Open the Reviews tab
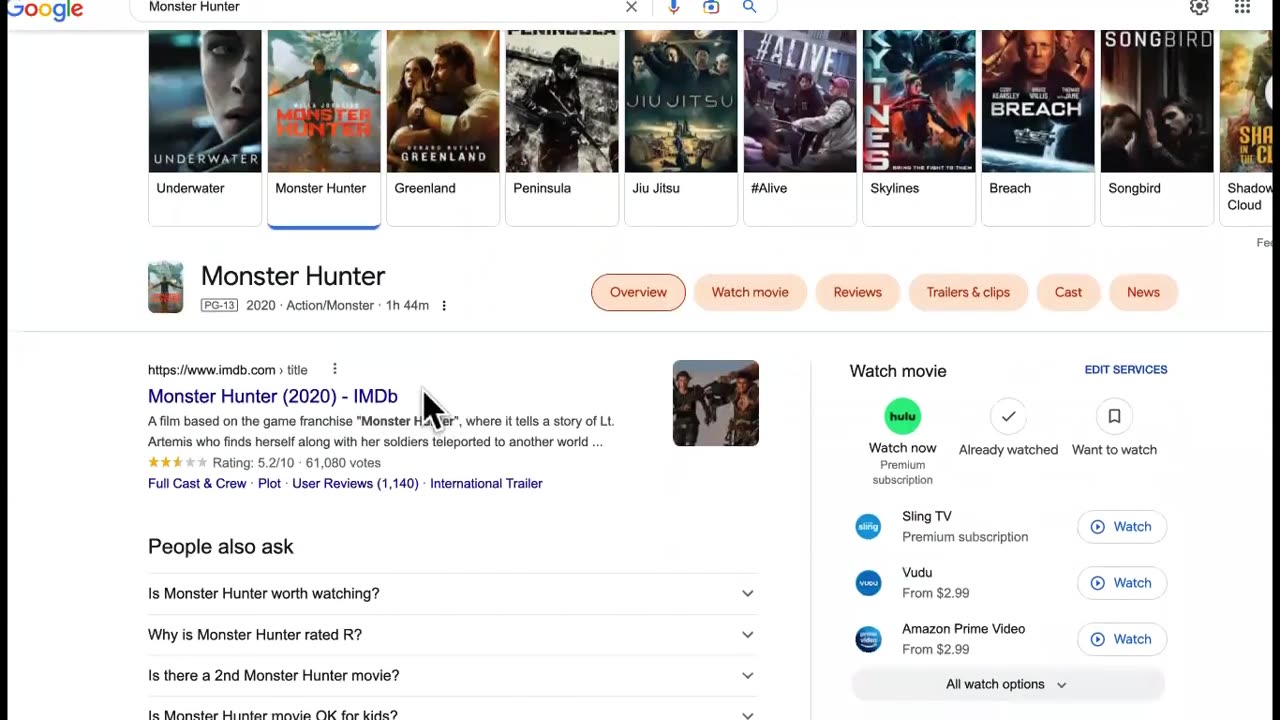 (858, 292)
